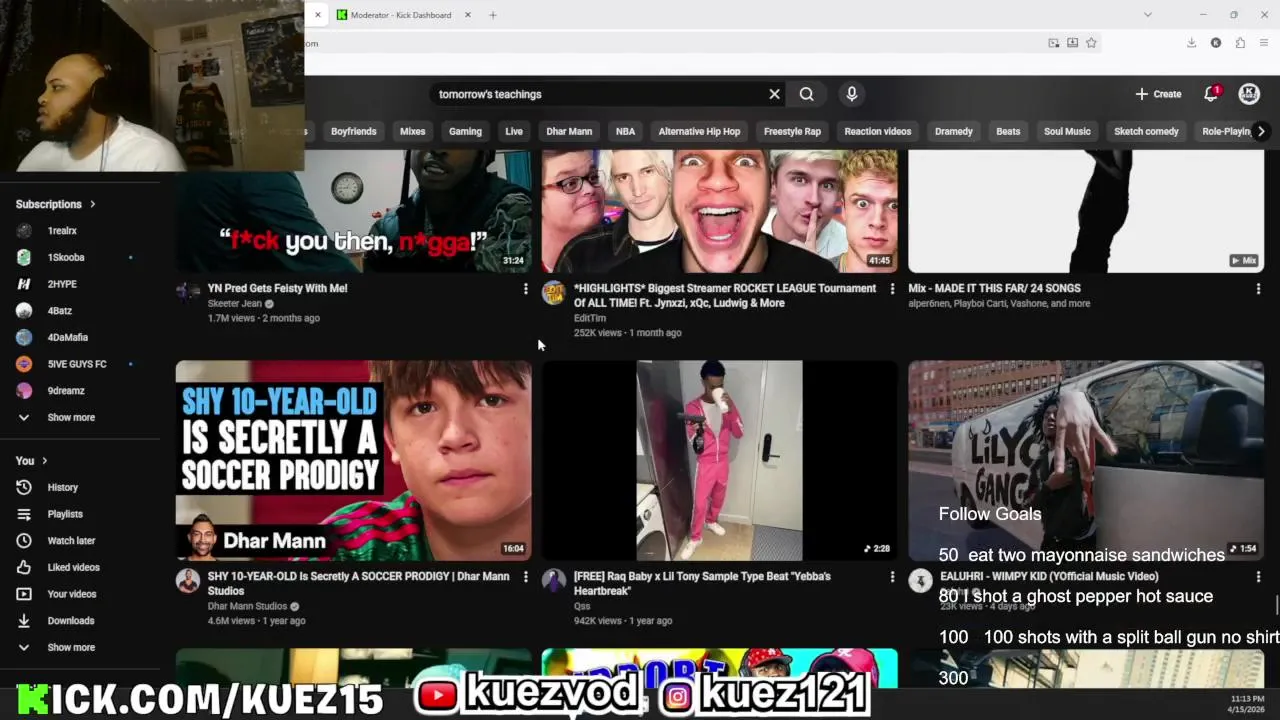This screenshot has height=720, width=1280.
Task: Open the browser extensions puzzle icon
Action: [1240, 43]
